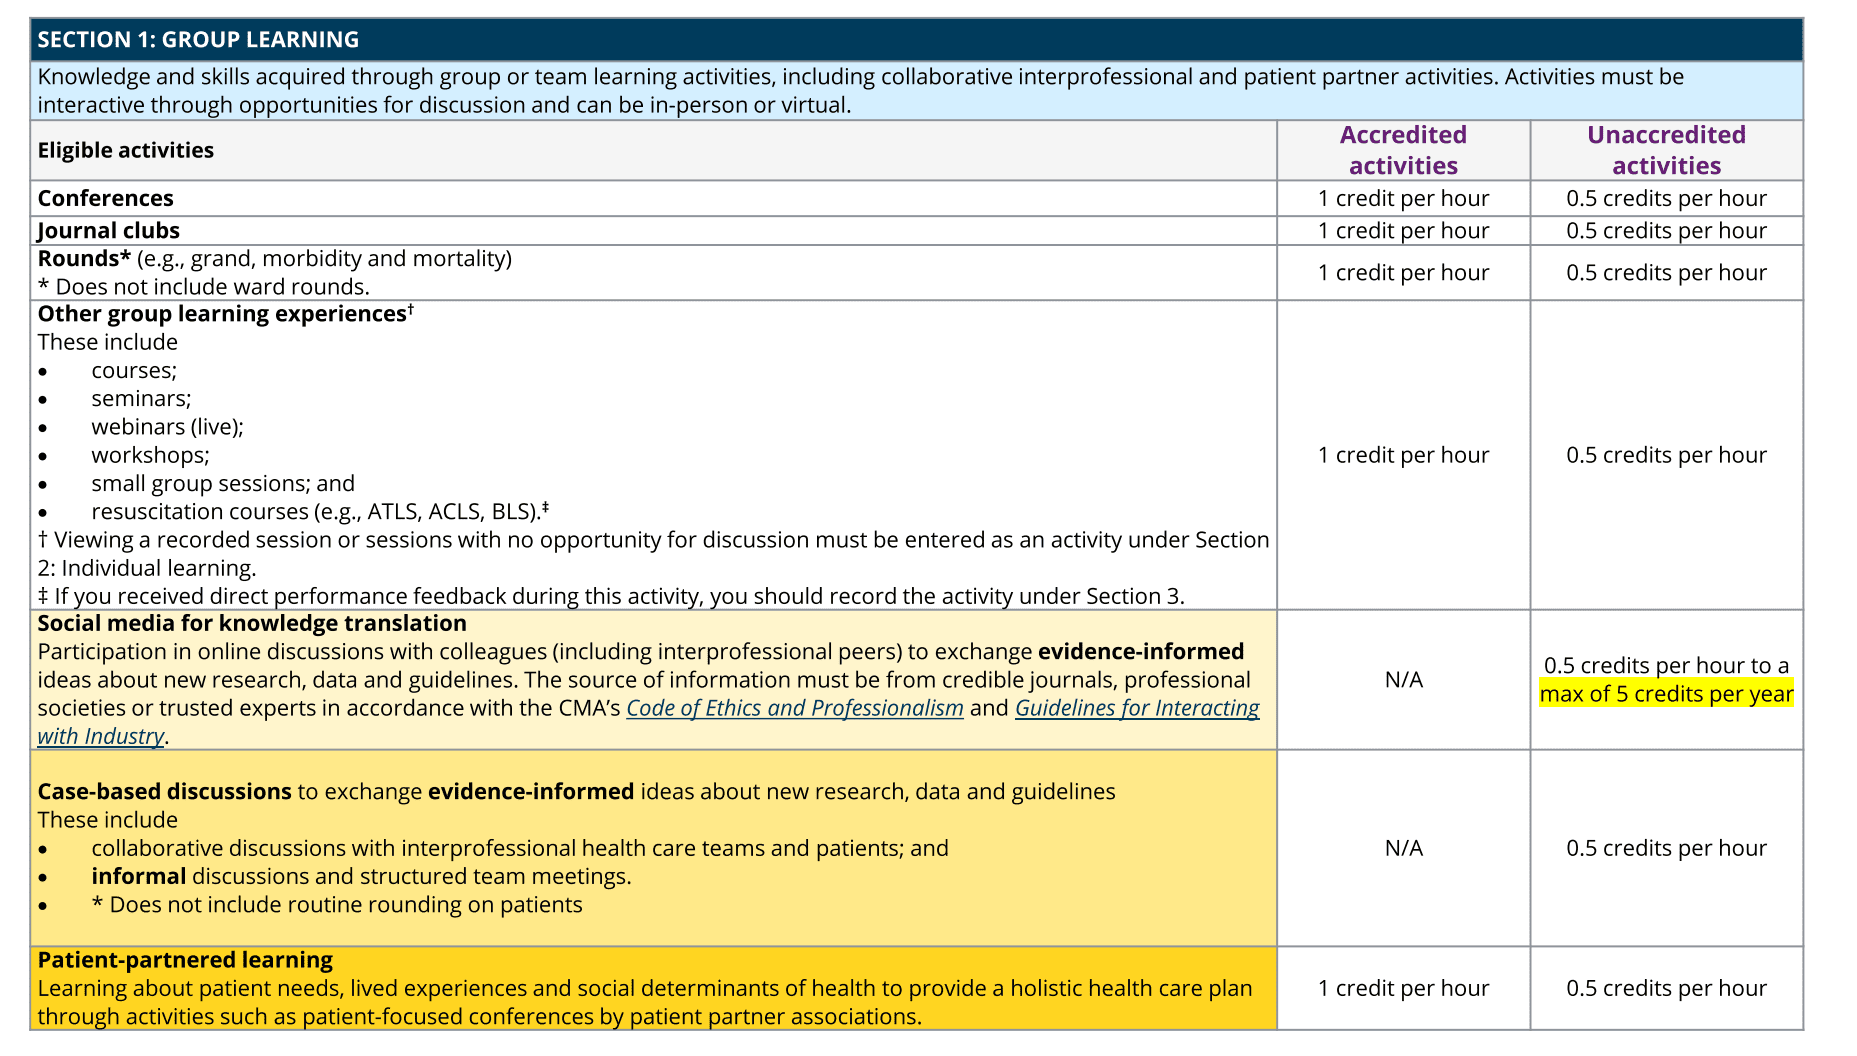
Task: Open the Code of Ethics and Professionalism link
Action: point(794,708)
